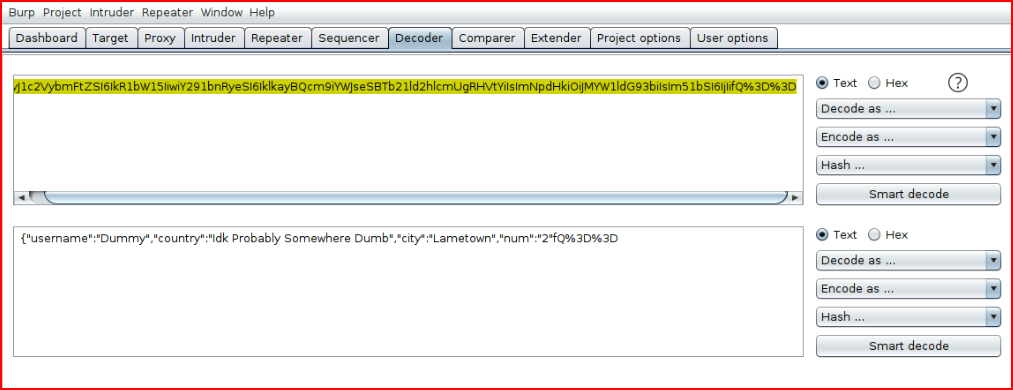Open the Burp menu
The height and width of the screenshot is (390, 1013).
point(21,12)
